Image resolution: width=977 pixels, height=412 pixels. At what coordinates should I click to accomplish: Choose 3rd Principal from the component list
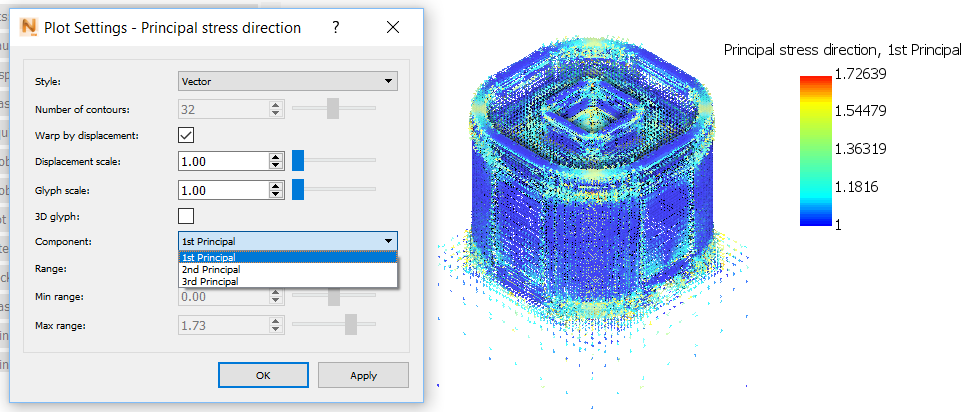(x=288, y=281)
